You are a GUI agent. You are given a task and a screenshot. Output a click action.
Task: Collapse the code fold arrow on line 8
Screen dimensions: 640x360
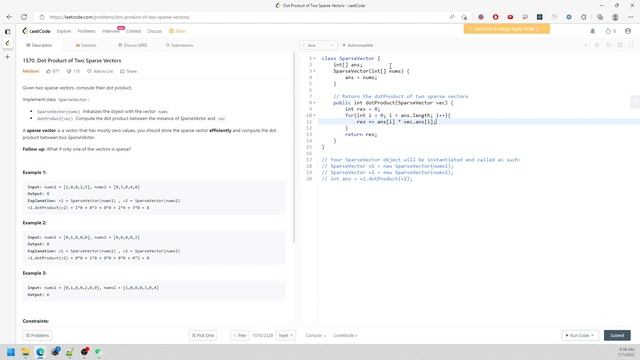tap(315, 103)
